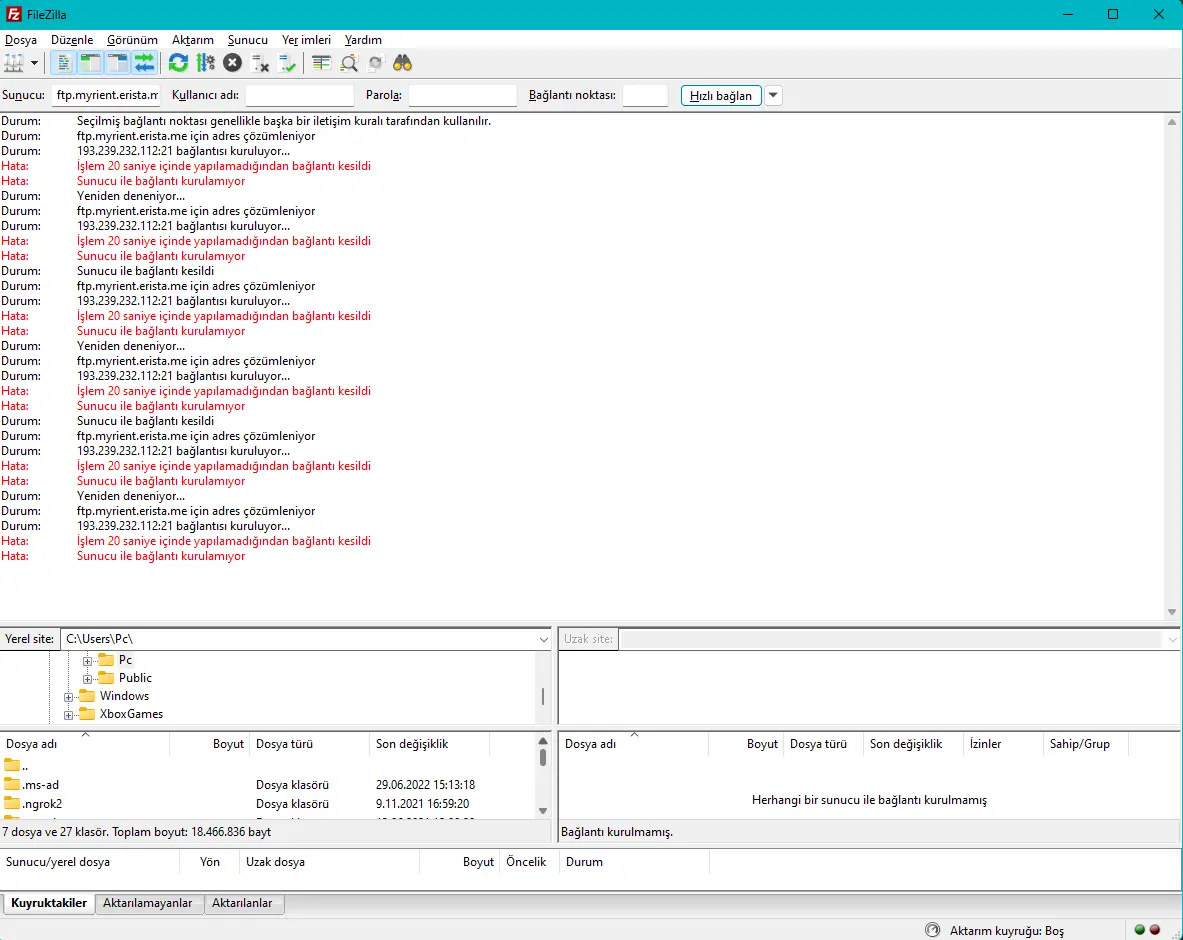Click green activity indicator light
This screenshot has height=940, width=1183.
pos(1140,929)
